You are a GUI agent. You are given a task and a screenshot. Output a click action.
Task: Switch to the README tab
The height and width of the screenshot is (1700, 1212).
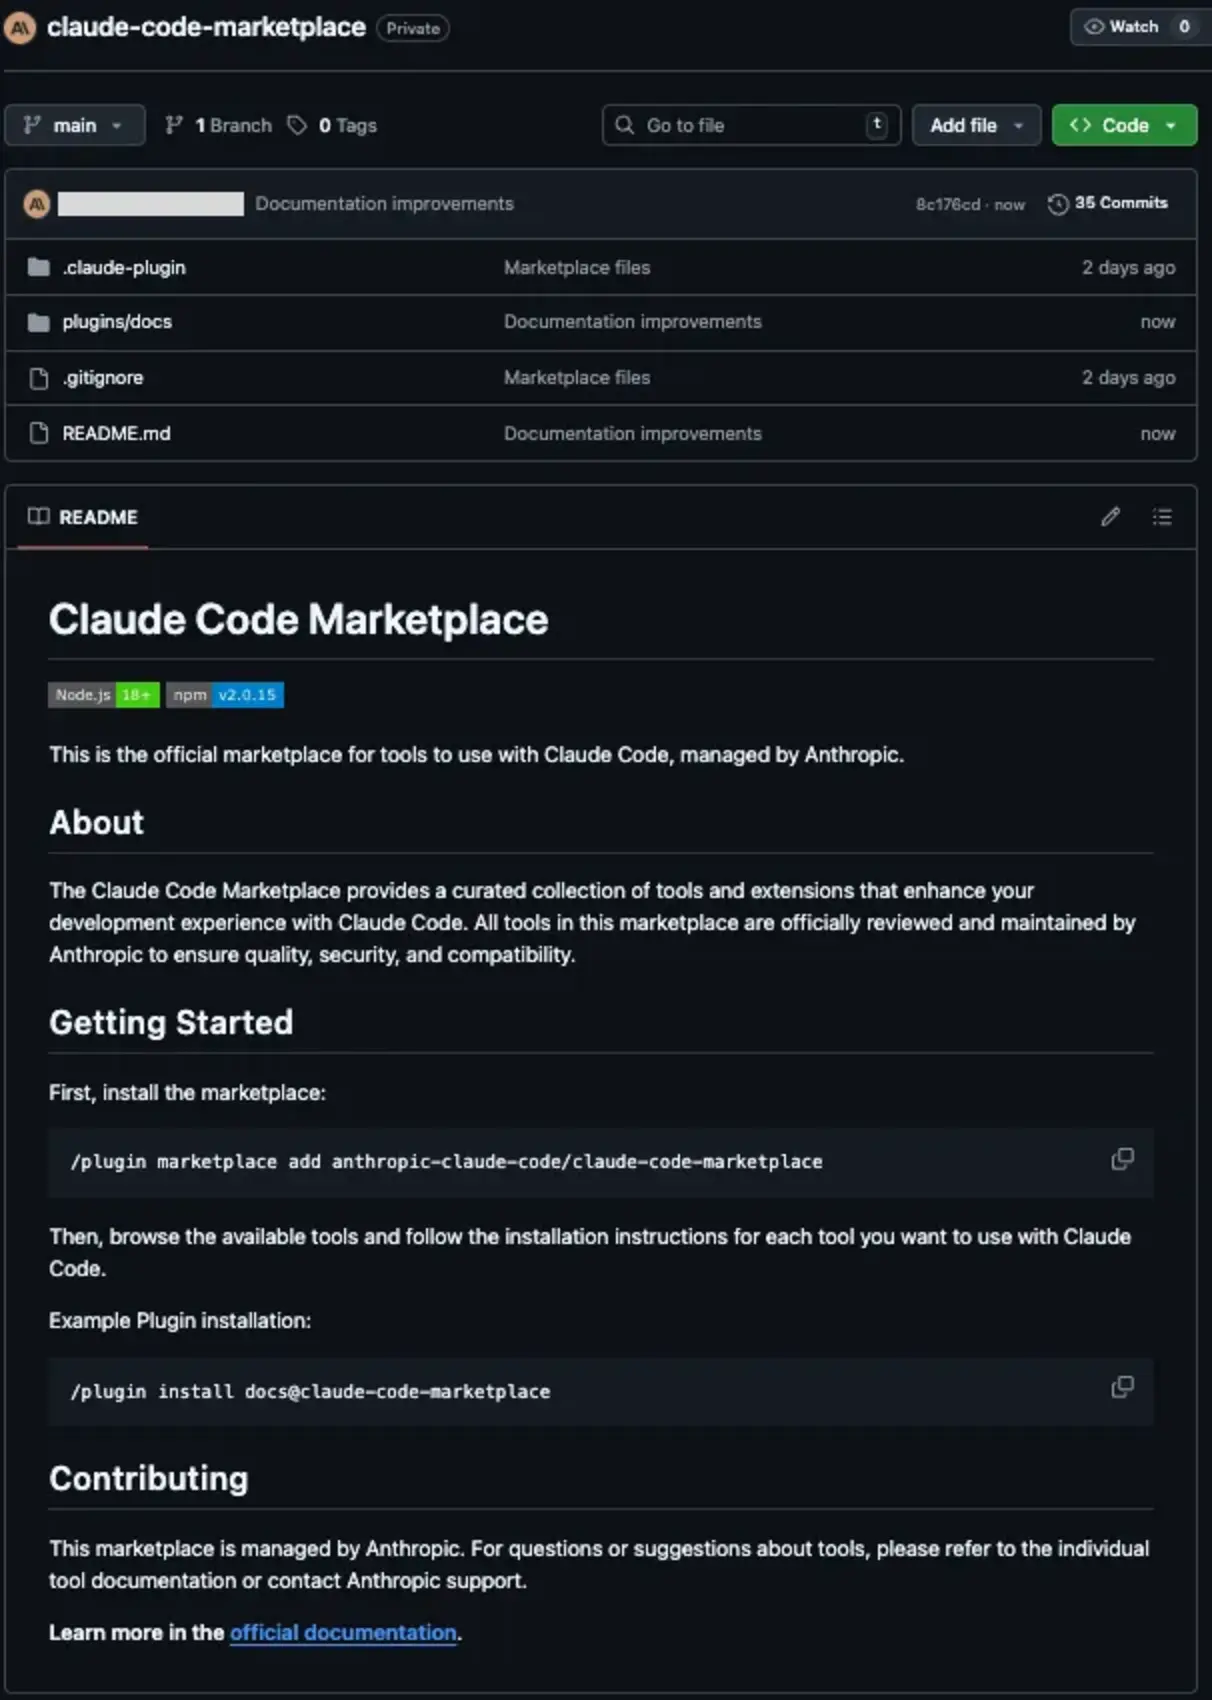82,517
